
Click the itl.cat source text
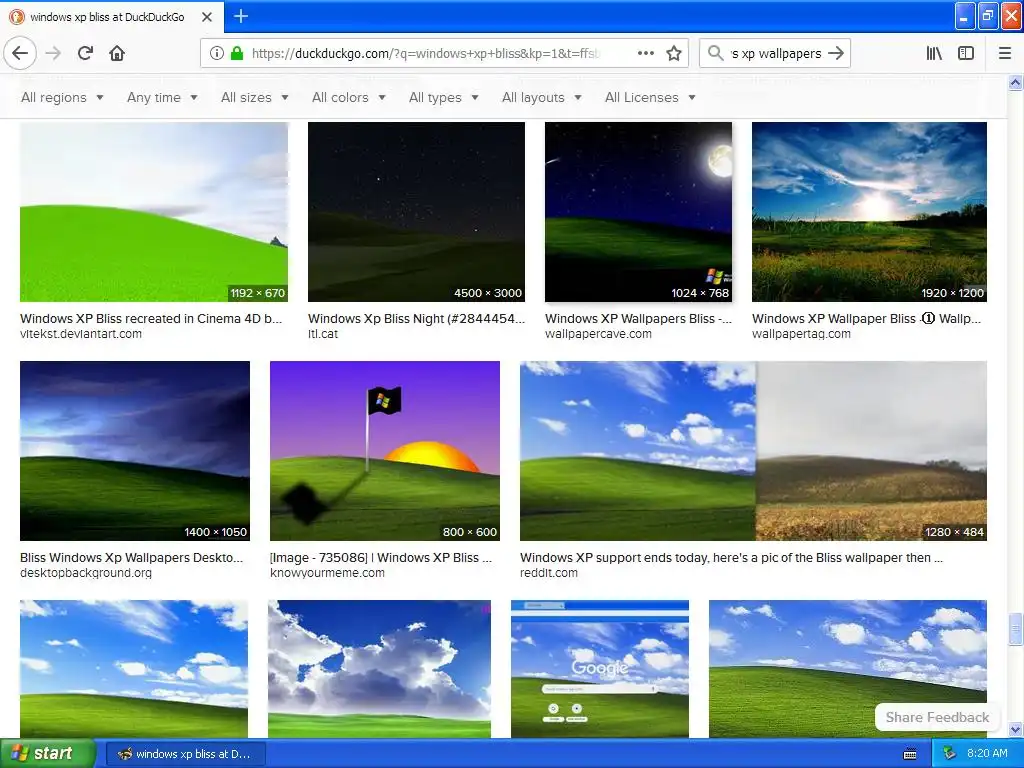pyautogui.click(x=323, y=334)
